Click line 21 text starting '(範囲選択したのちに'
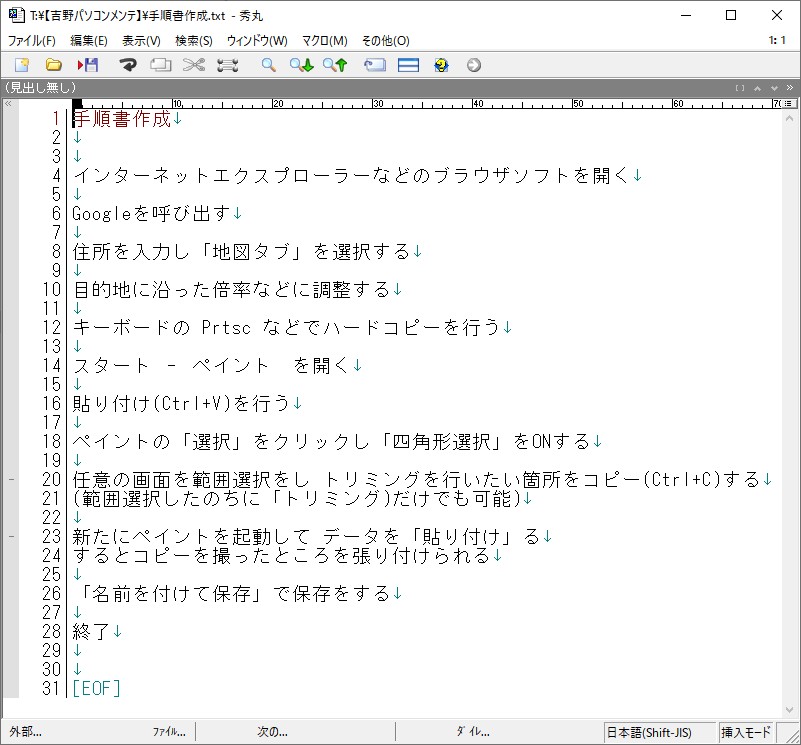Viewport: 801px width, 745px height. (297, 498)
